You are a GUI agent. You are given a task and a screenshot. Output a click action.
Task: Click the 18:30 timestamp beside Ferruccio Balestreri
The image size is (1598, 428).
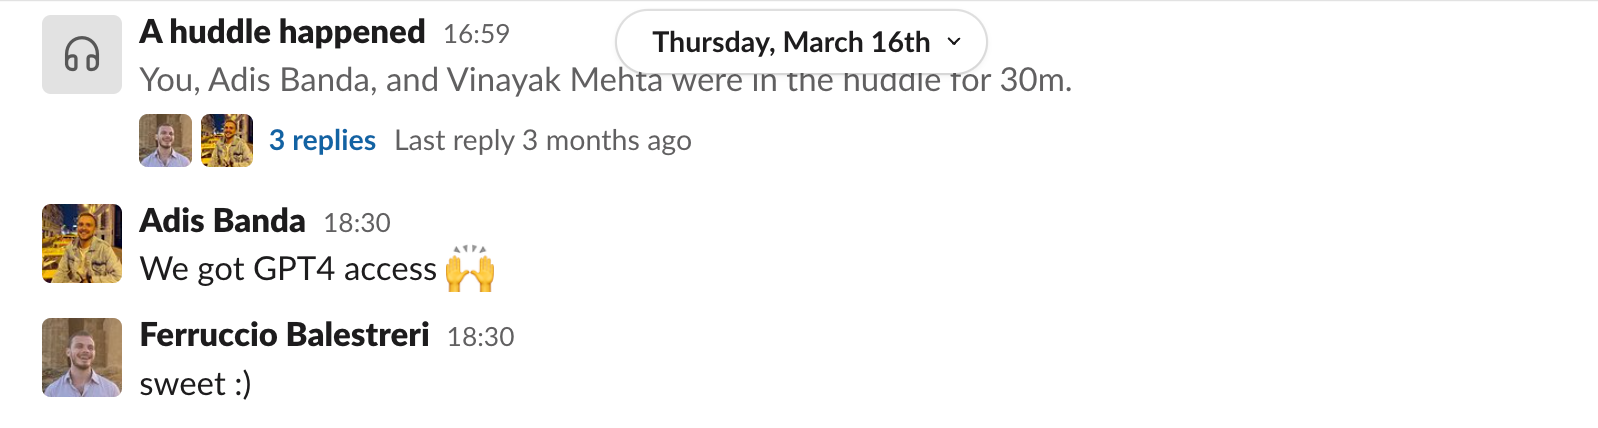click(481, 336)
